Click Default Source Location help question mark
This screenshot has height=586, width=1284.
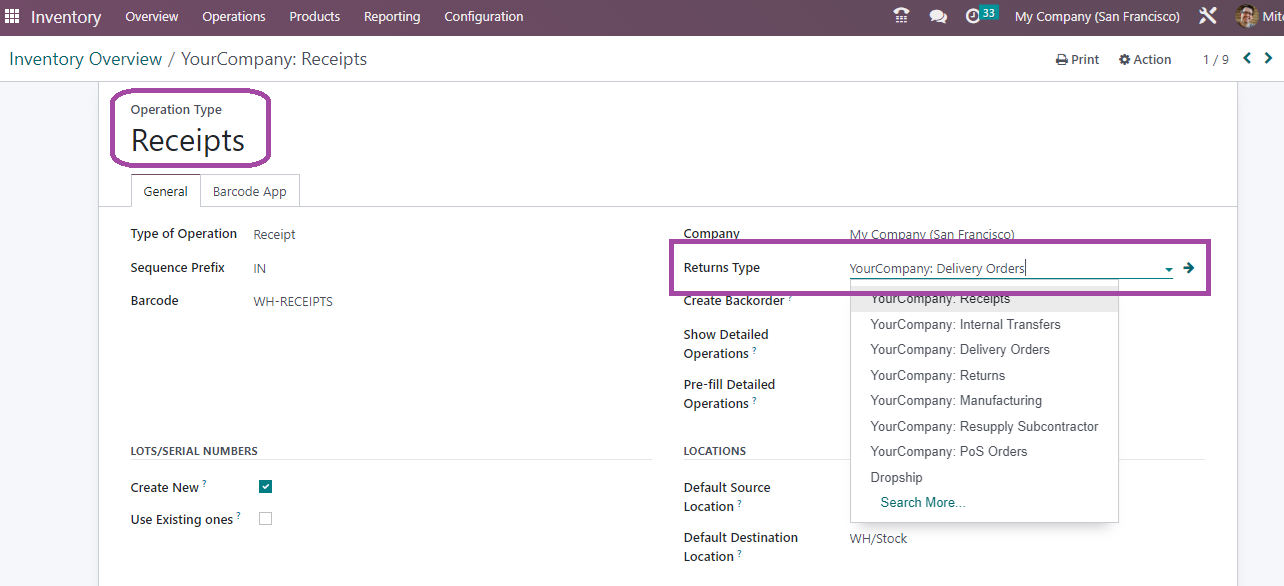click(739, 504)
